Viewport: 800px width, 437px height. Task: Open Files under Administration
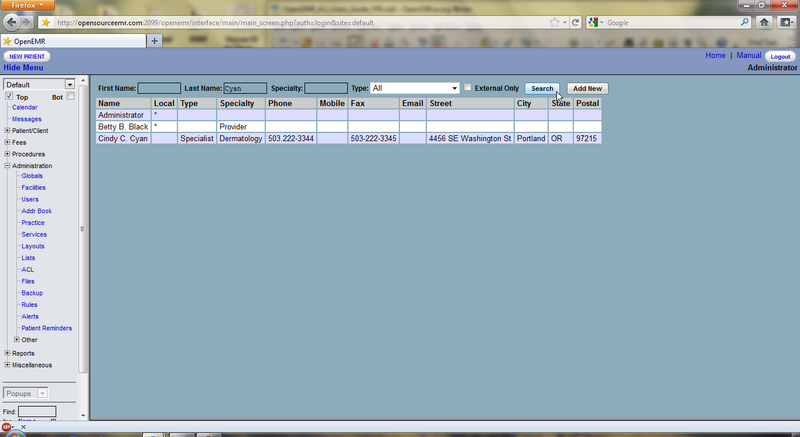28,281
